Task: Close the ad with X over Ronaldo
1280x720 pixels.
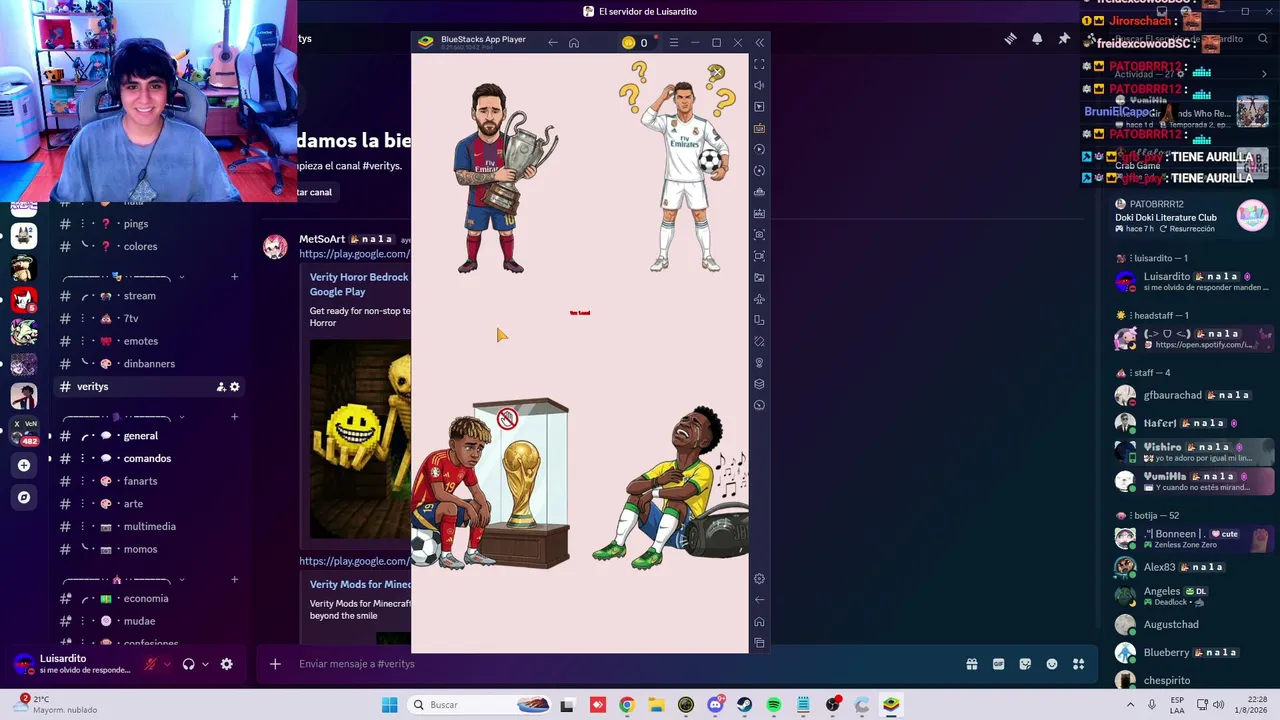Action: [x=716, y=72]
